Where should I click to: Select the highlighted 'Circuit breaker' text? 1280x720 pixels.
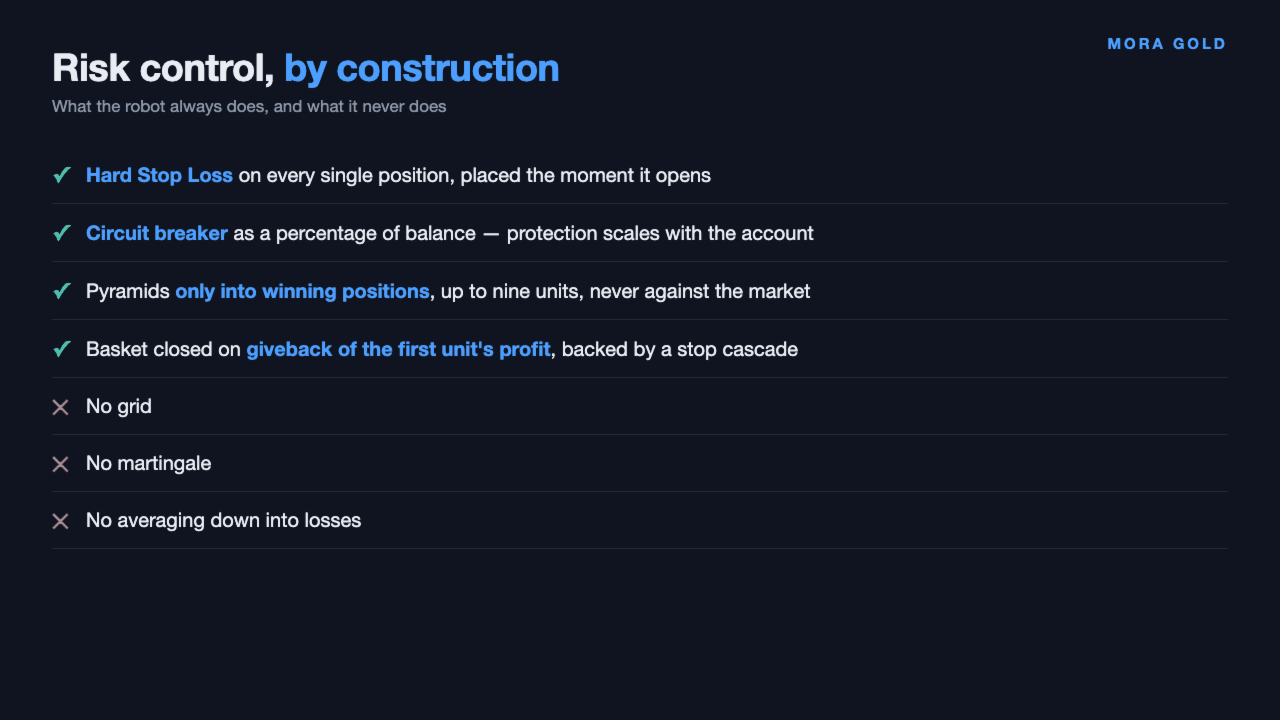coord(157,233)
